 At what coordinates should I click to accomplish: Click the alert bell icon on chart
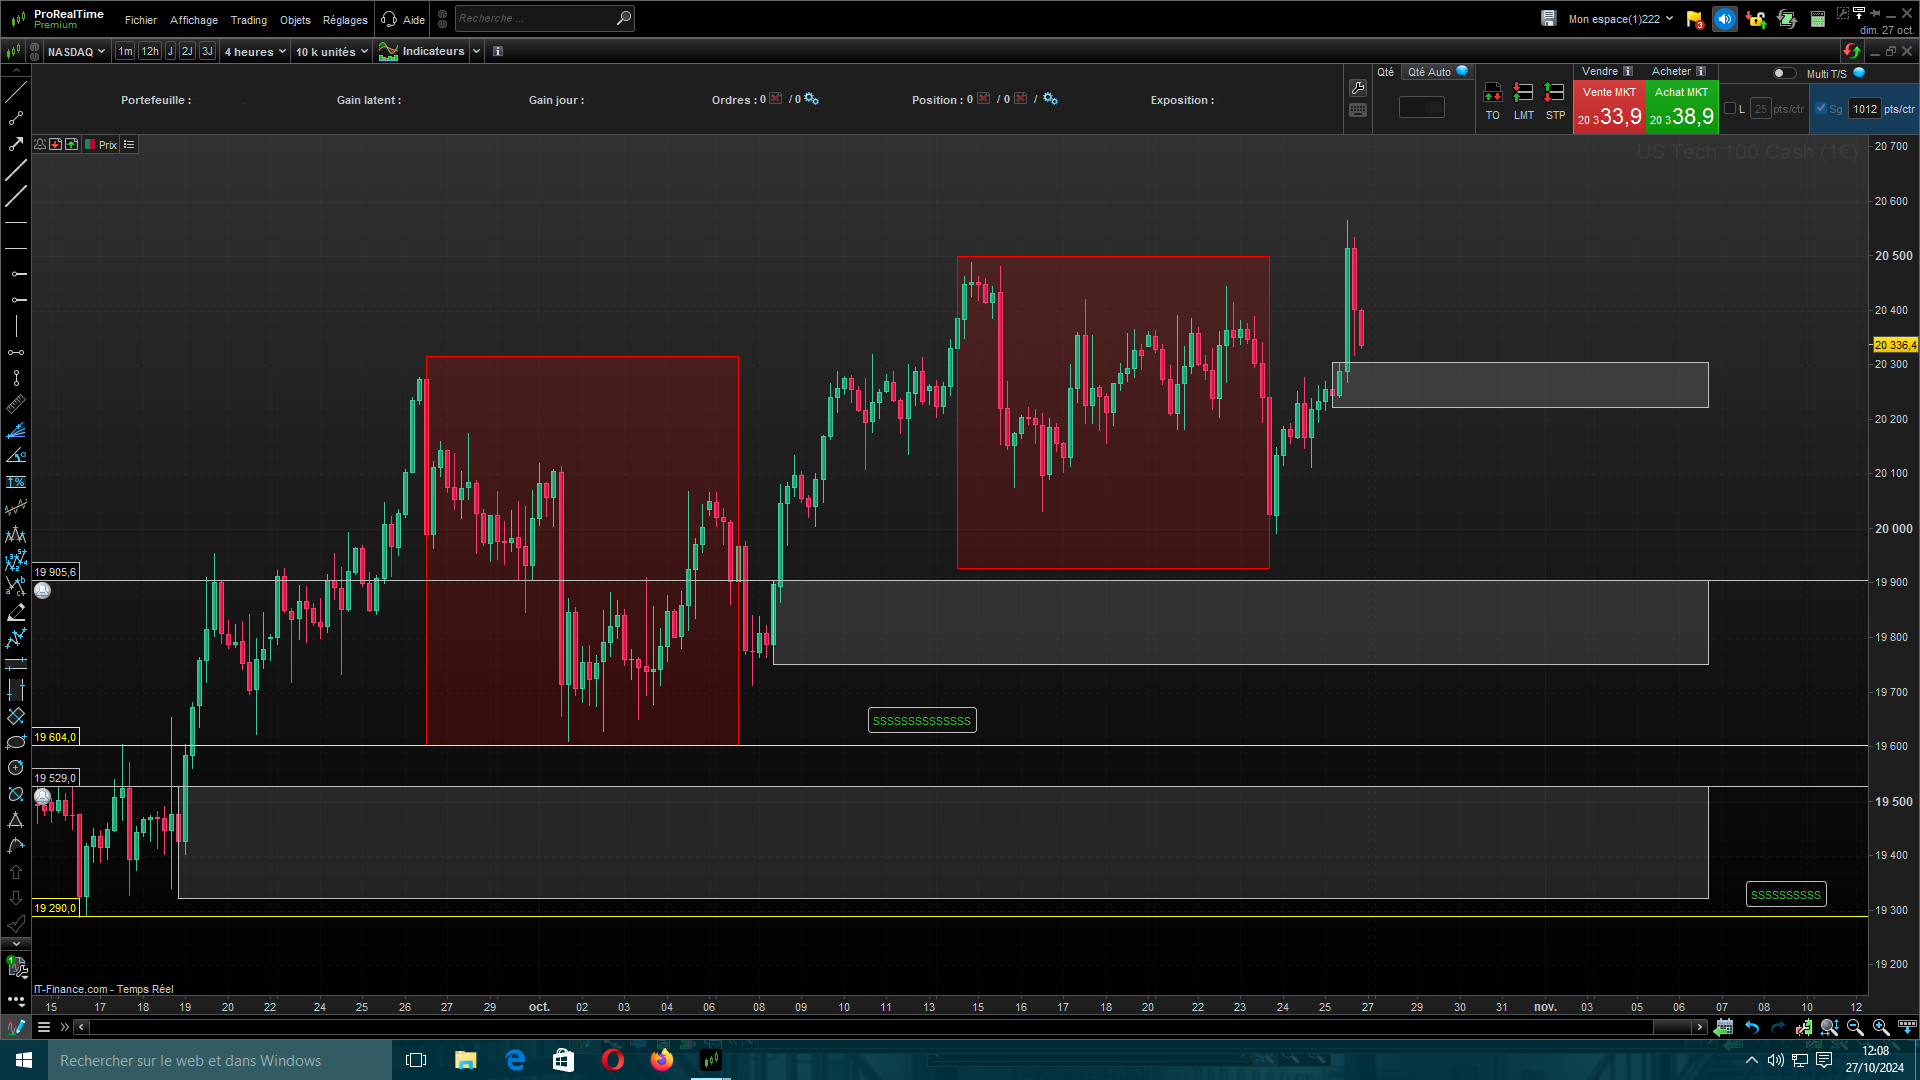[40, 145]
